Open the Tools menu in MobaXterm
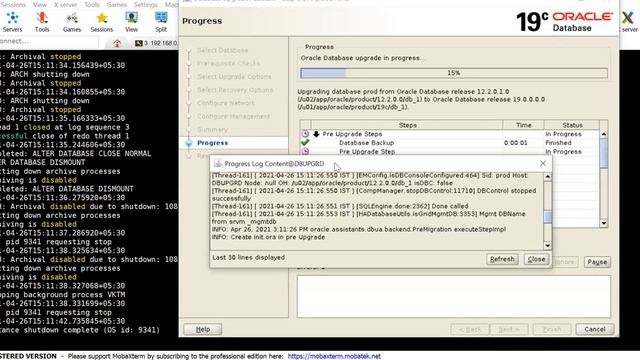 pyautogui.click(x=92, y=4)
